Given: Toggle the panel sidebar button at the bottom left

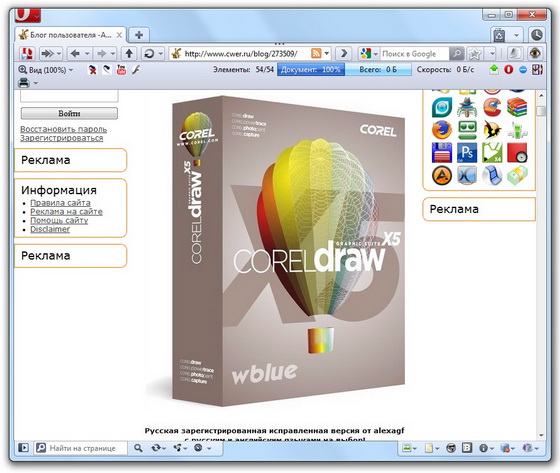Looking at the screenshot, I should pyautogui.click(x=23, y=447).
